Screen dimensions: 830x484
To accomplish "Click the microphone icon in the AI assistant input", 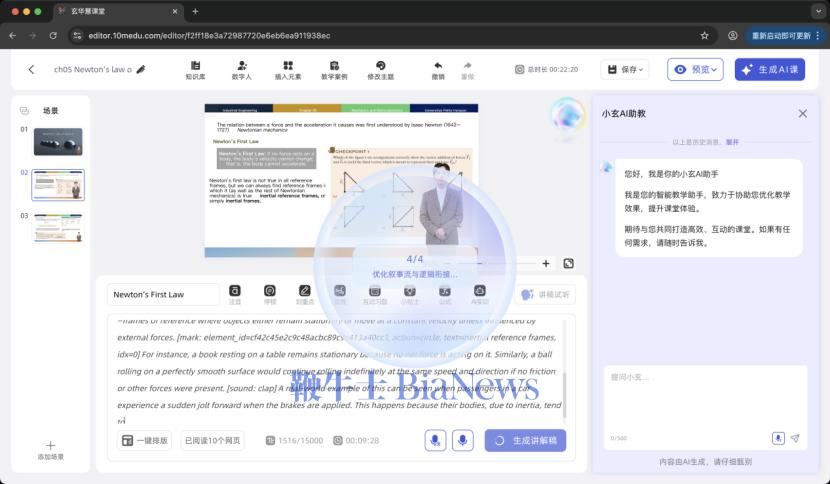I will click(x=778, y=438).
